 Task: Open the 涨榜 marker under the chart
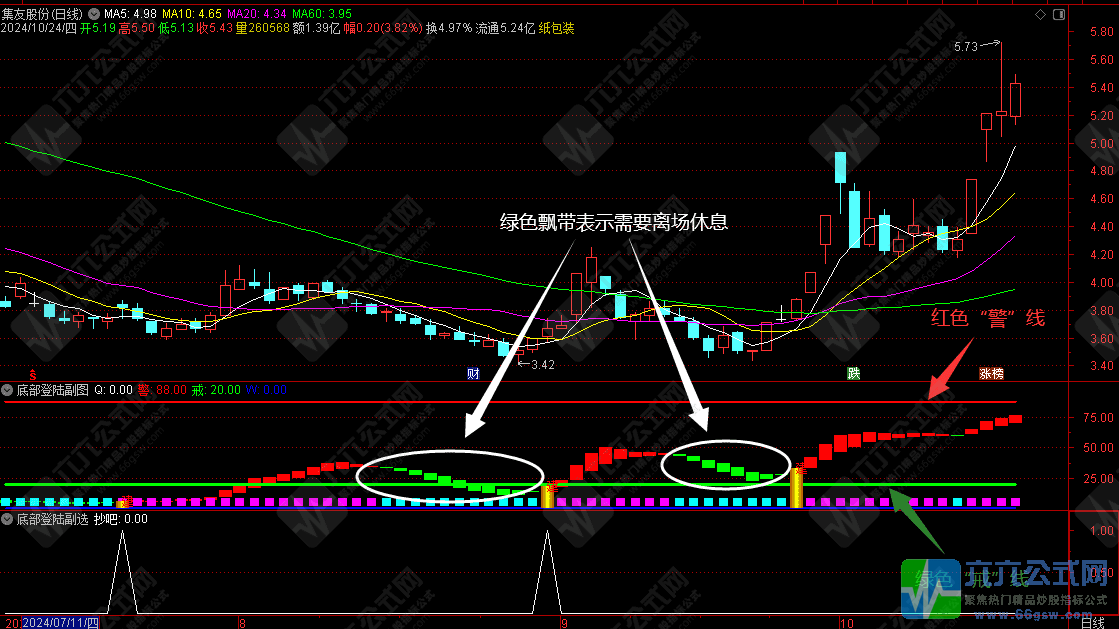coord(991,373)
